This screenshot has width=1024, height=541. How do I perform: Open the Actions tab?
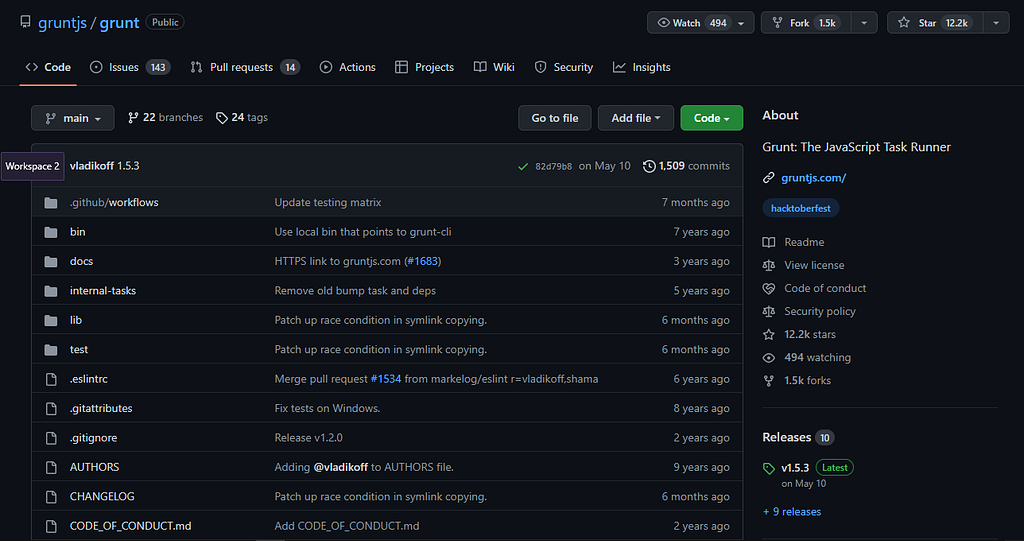(347, 67)
